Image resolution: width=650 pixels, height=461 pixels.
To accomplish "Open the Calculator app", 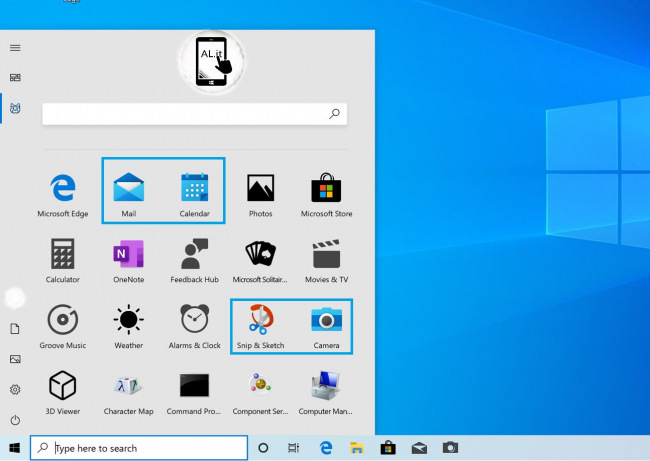I will (63, 261).
